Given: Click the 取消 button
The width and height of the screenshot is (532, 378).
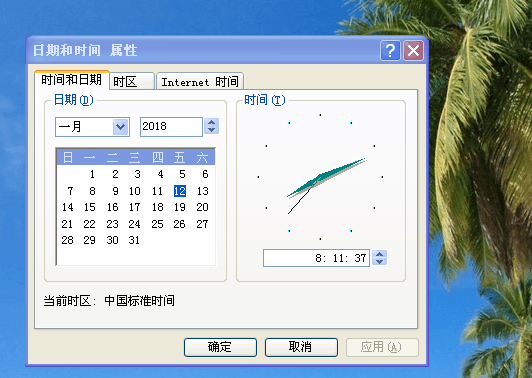Looking at the screenshot, I should pos(301,347).
